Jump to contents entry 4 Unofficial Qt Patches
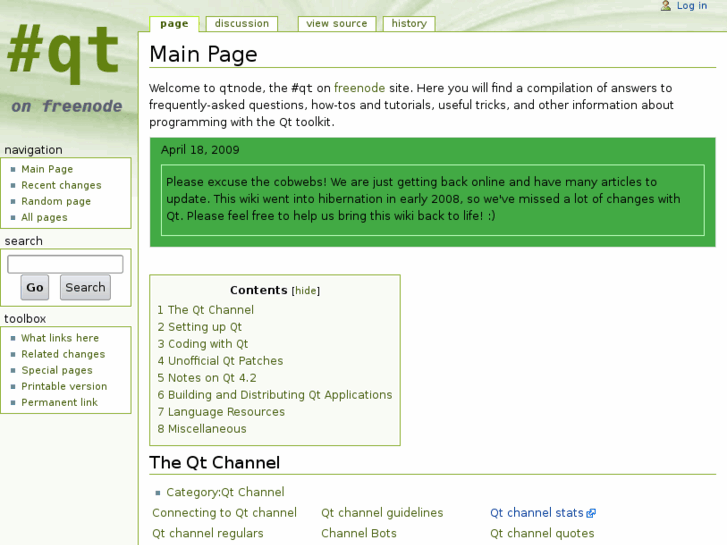Screen dimensions: 727x545 pos(220,361)
